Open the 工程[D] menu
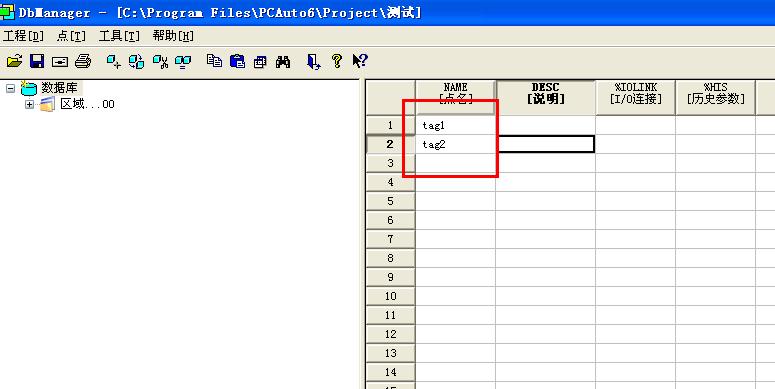 coord(23,36)
